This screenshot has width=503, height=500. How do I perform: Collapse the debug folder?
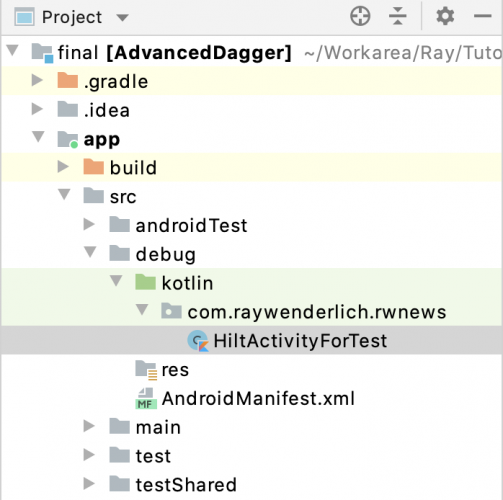click(x=90, y=252)
